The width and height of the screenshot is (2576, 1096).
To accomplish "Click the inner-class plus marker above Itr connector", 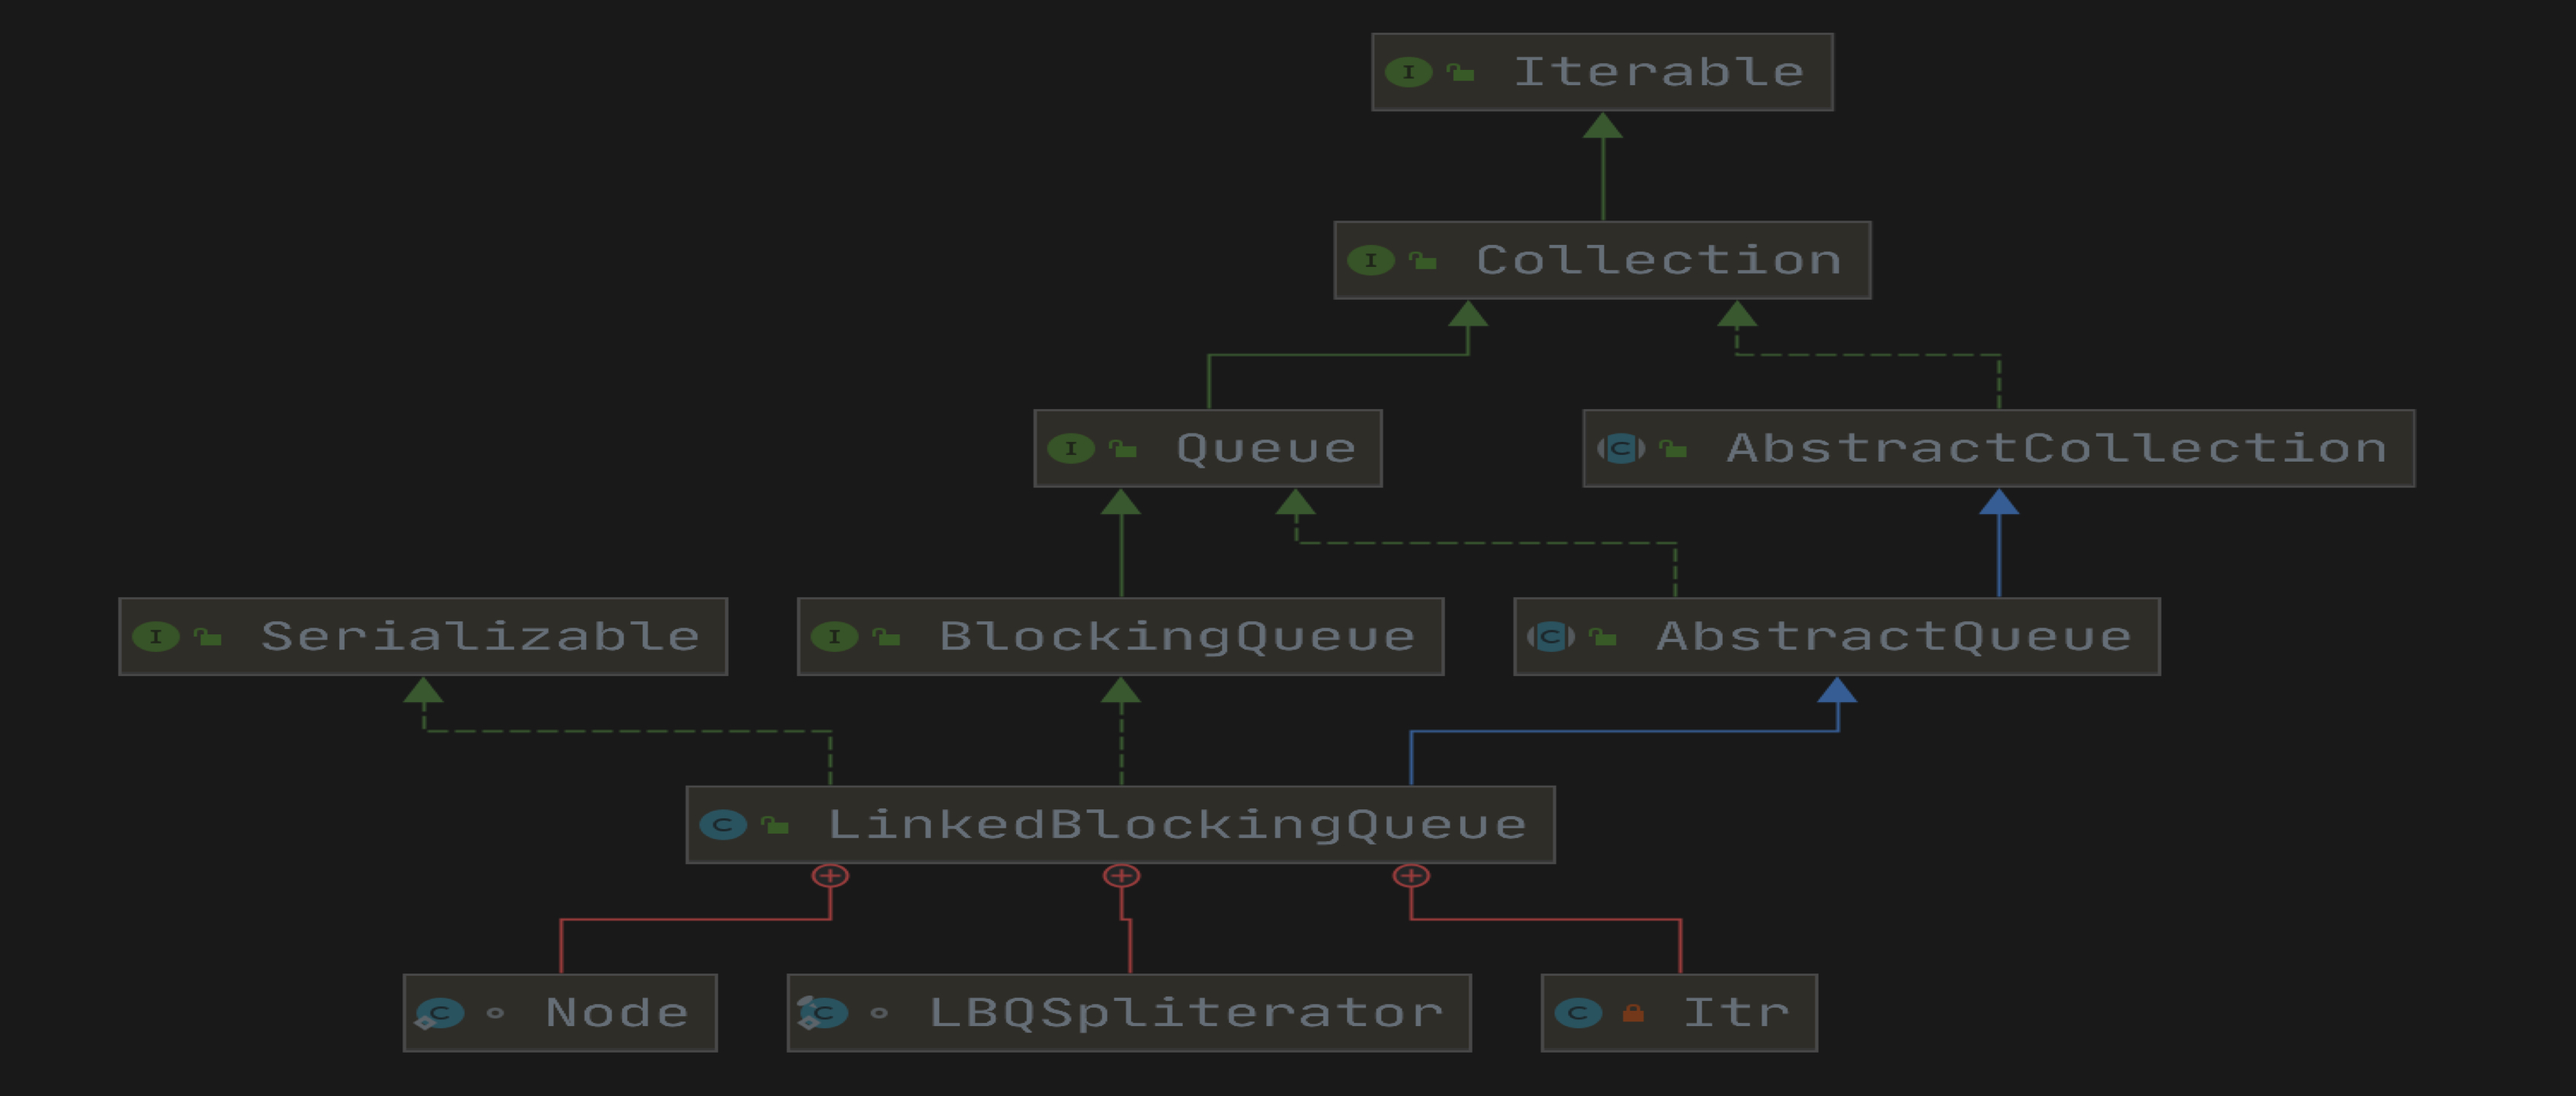I will click(x=1411, y=876).
